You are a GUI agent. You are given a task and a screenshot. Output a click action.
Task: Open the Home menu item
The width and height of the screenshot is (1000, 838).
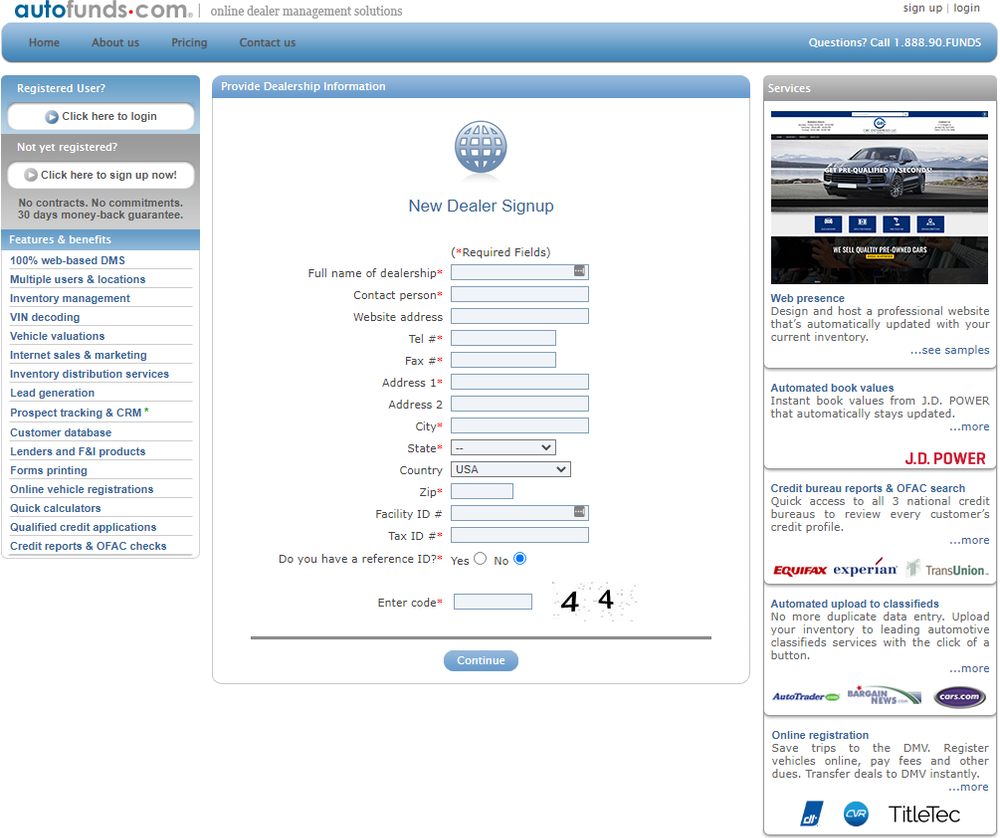tap(44, 43)
